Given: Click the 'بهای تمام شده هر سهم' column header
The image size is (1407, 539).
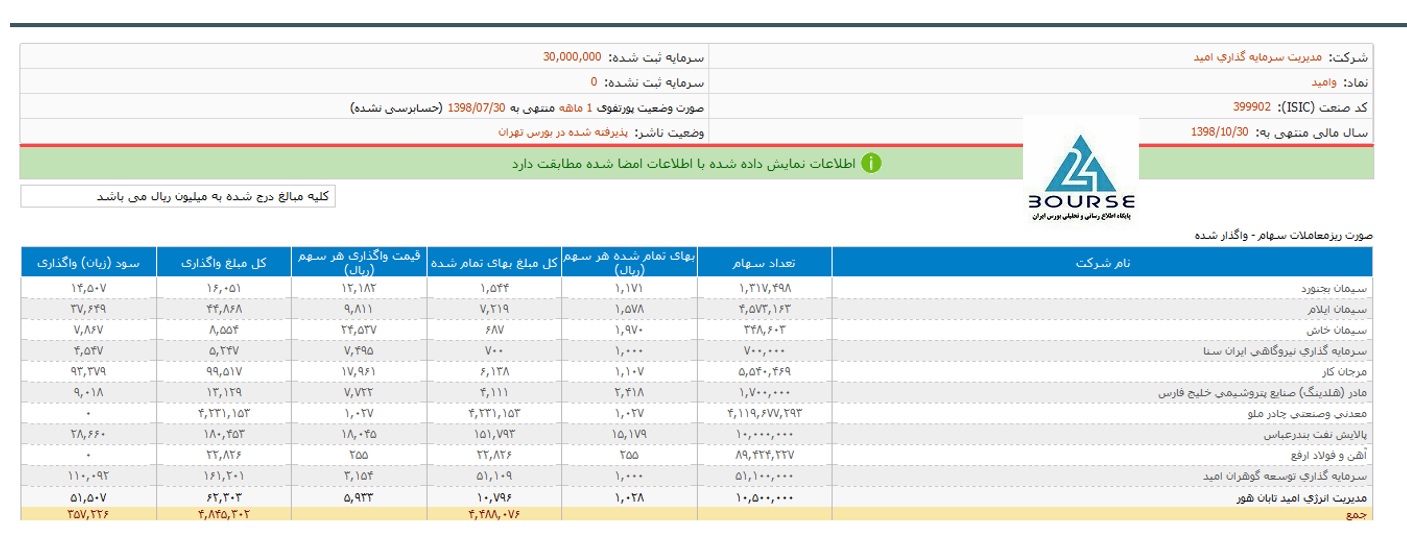Looking at the screenshot, I should [629, 263].
